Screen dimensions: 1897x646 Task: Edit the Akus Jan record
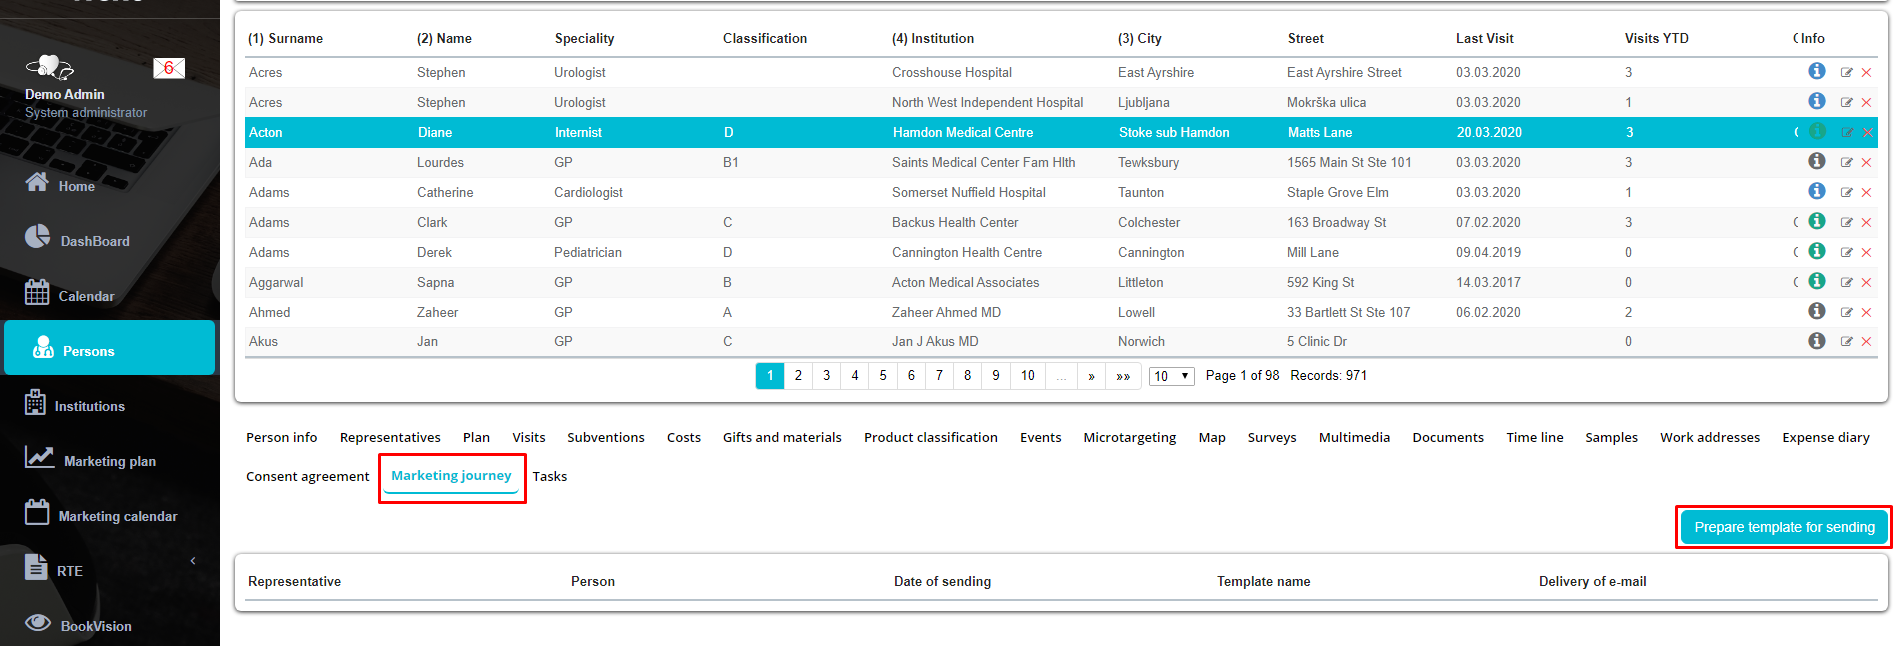1846,342
